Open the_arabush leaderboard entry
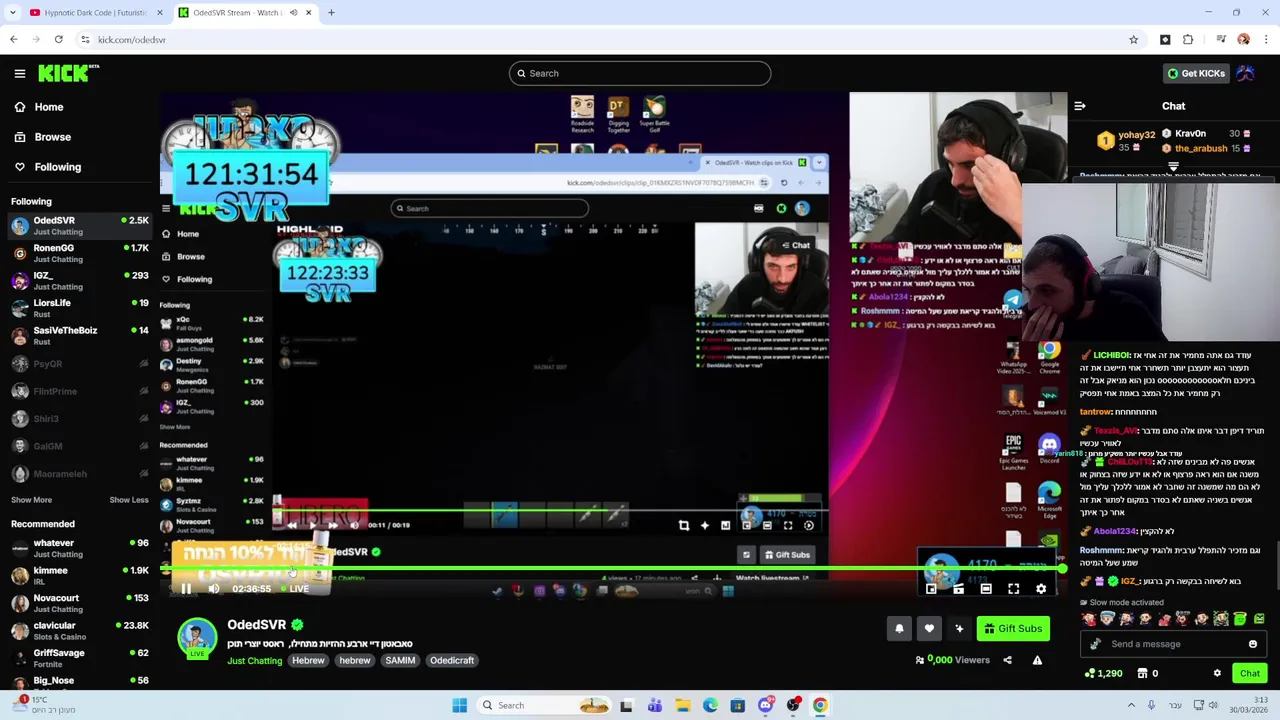The width and height of the screenshot is (1280, 720). (x=1206, y=148)
